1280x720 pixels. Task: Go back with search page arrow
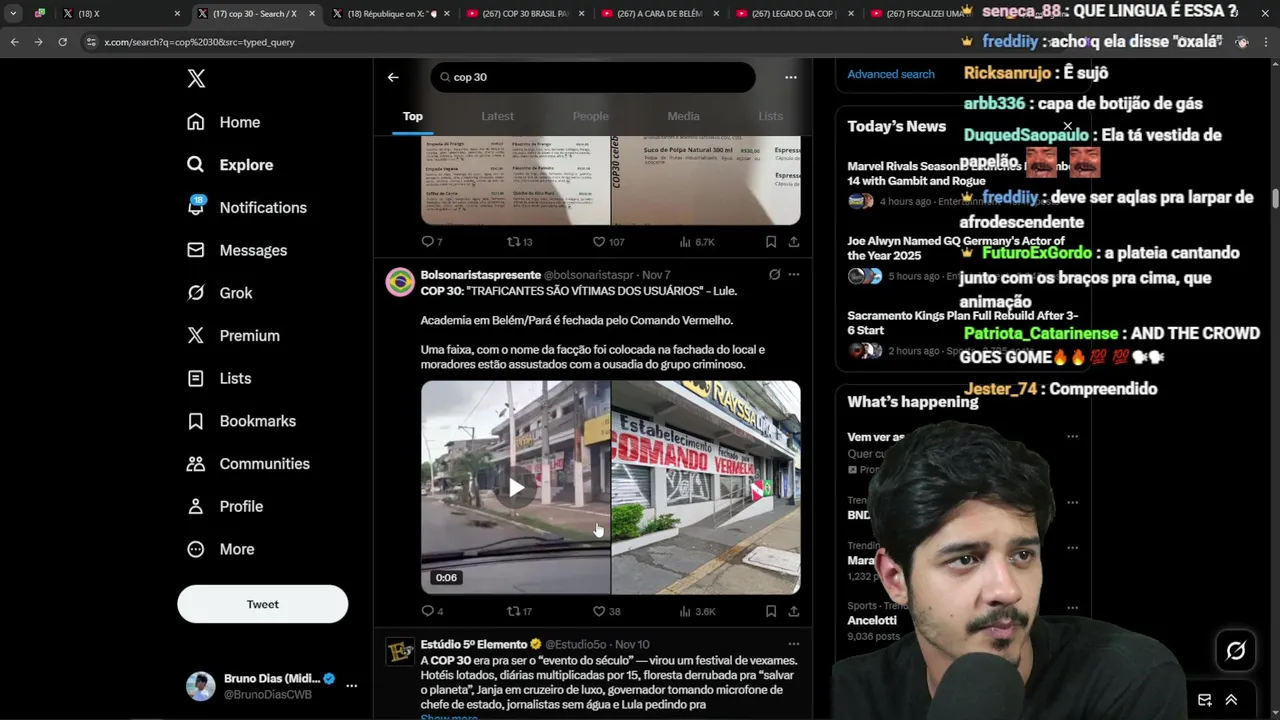coord(393,77)
